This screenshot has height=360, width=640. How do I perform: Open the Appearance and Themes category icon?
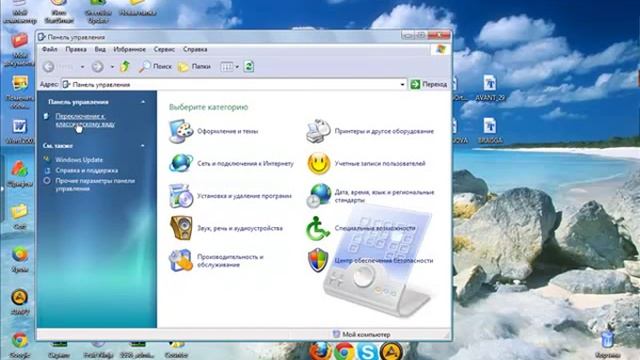pos(181,131)
